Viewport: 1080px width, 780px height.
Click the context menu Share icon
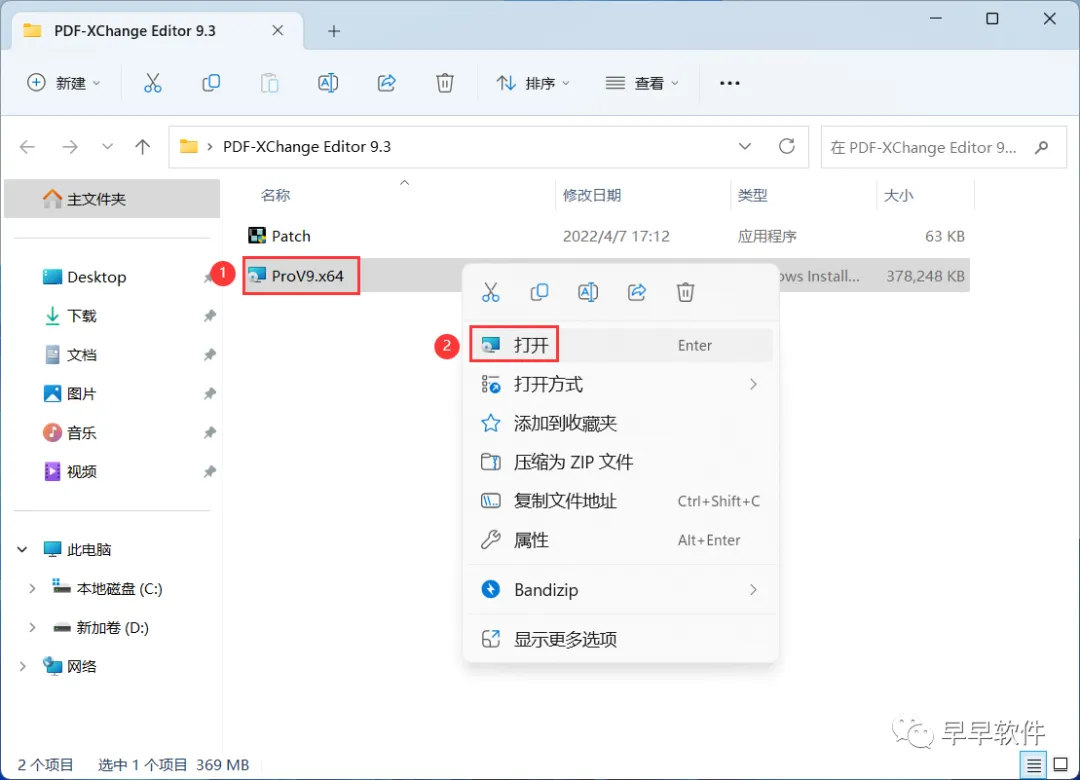(637, 292)
